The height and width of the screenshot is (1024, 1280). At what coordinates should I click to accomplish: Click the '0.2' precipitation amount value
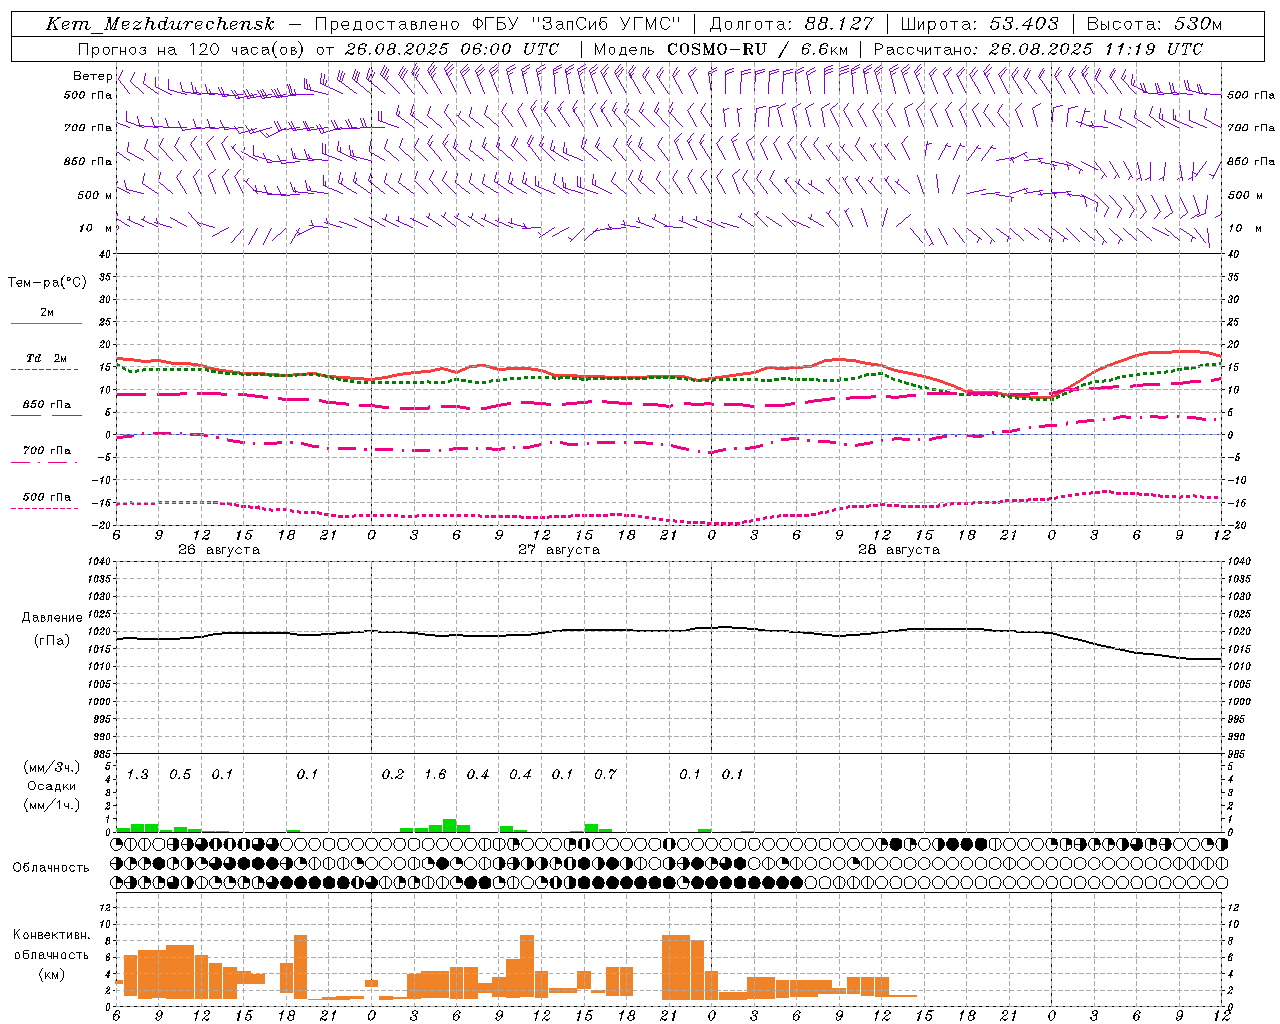[x=393, y=774]
